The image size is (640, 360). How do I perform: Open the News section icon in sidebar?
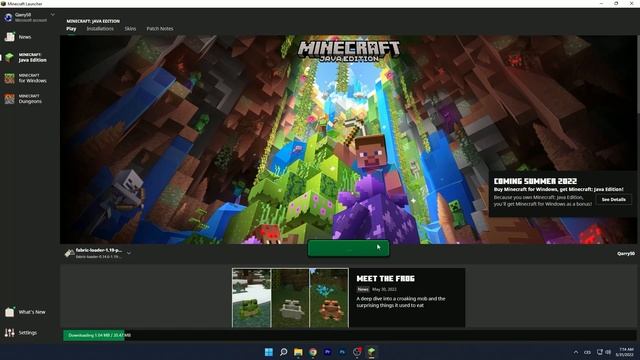[x=9, y=37]
